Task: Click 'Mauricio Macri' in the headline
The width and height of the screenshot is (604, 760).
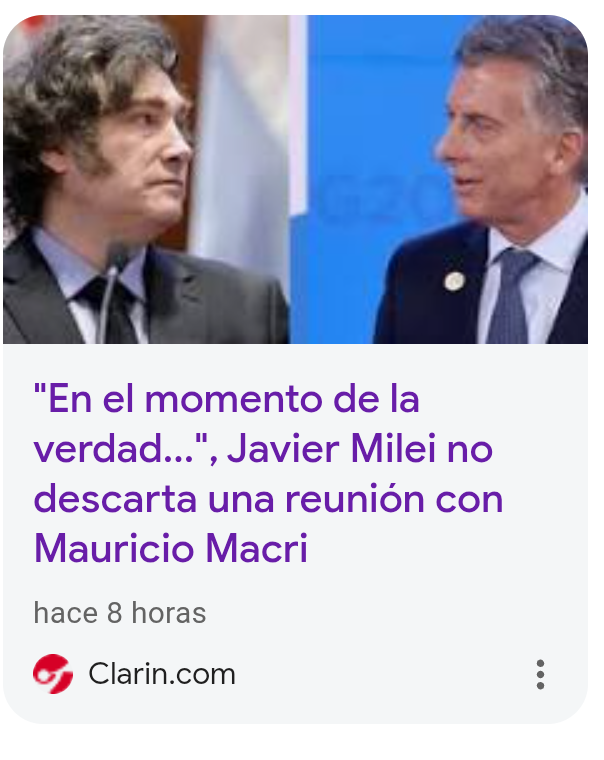Action: tap(171, 548)
